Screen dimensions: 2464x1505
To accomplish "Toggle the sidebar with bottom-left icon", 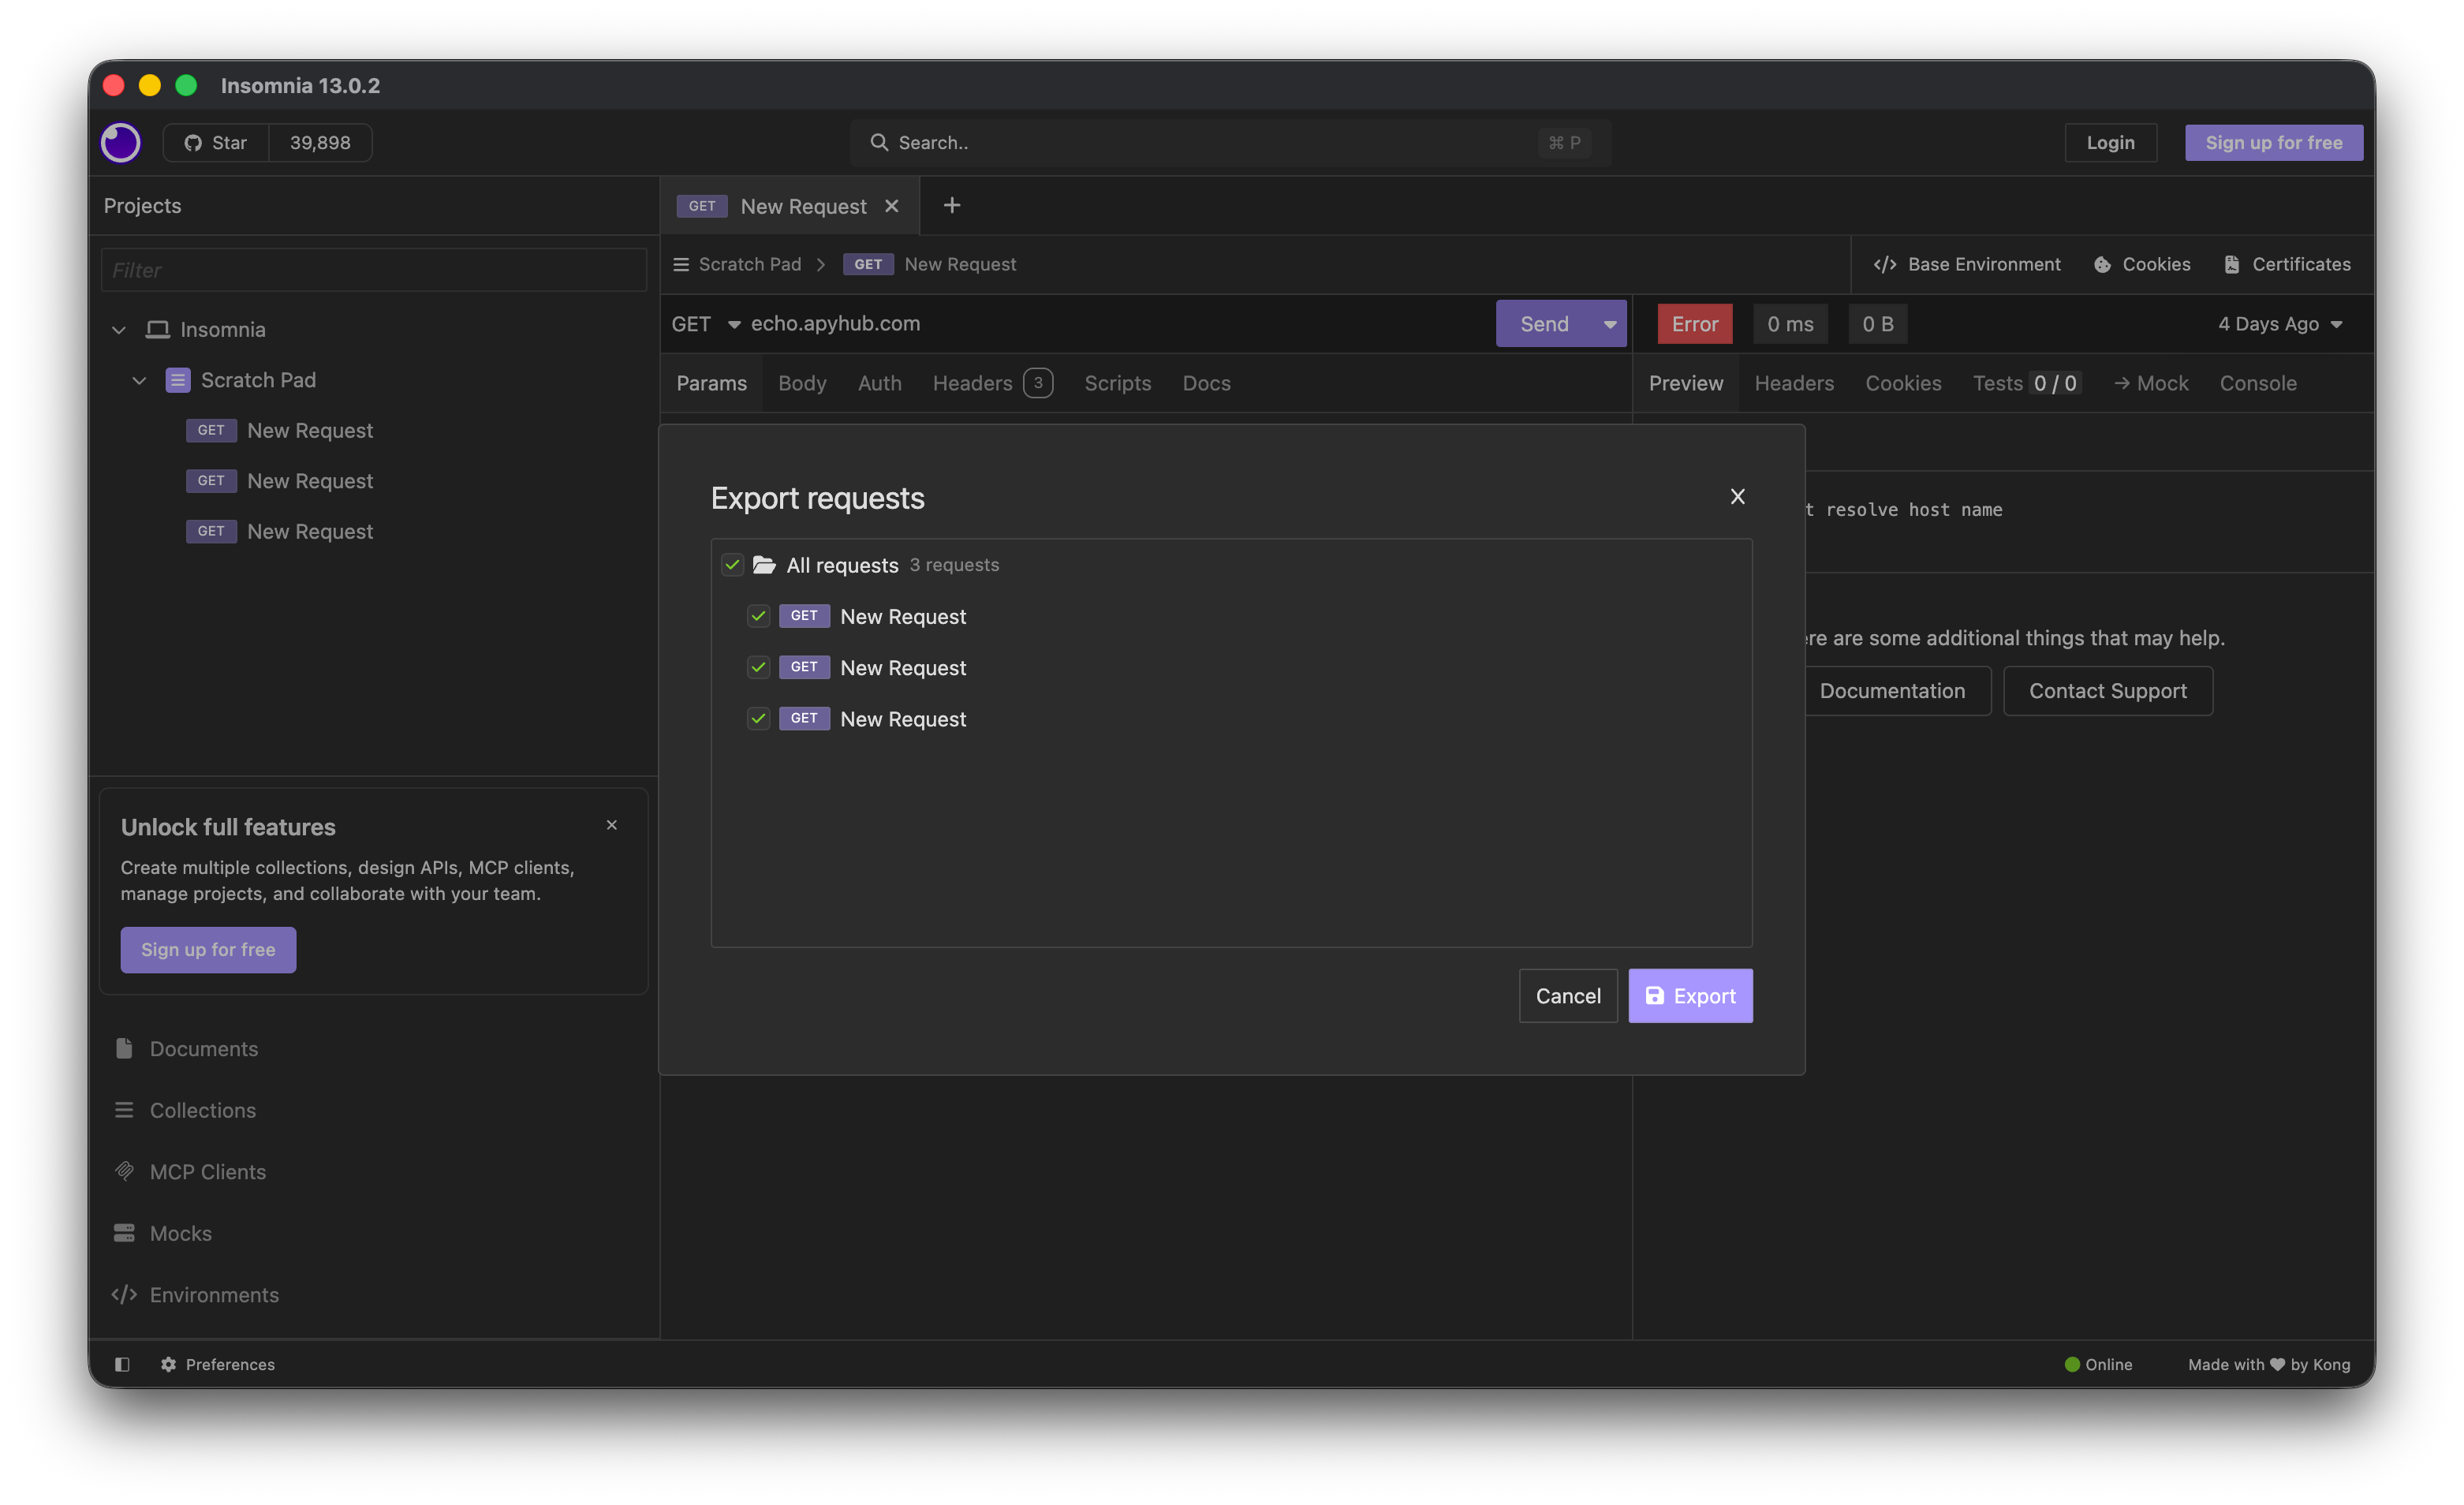I will (122, 1365).
